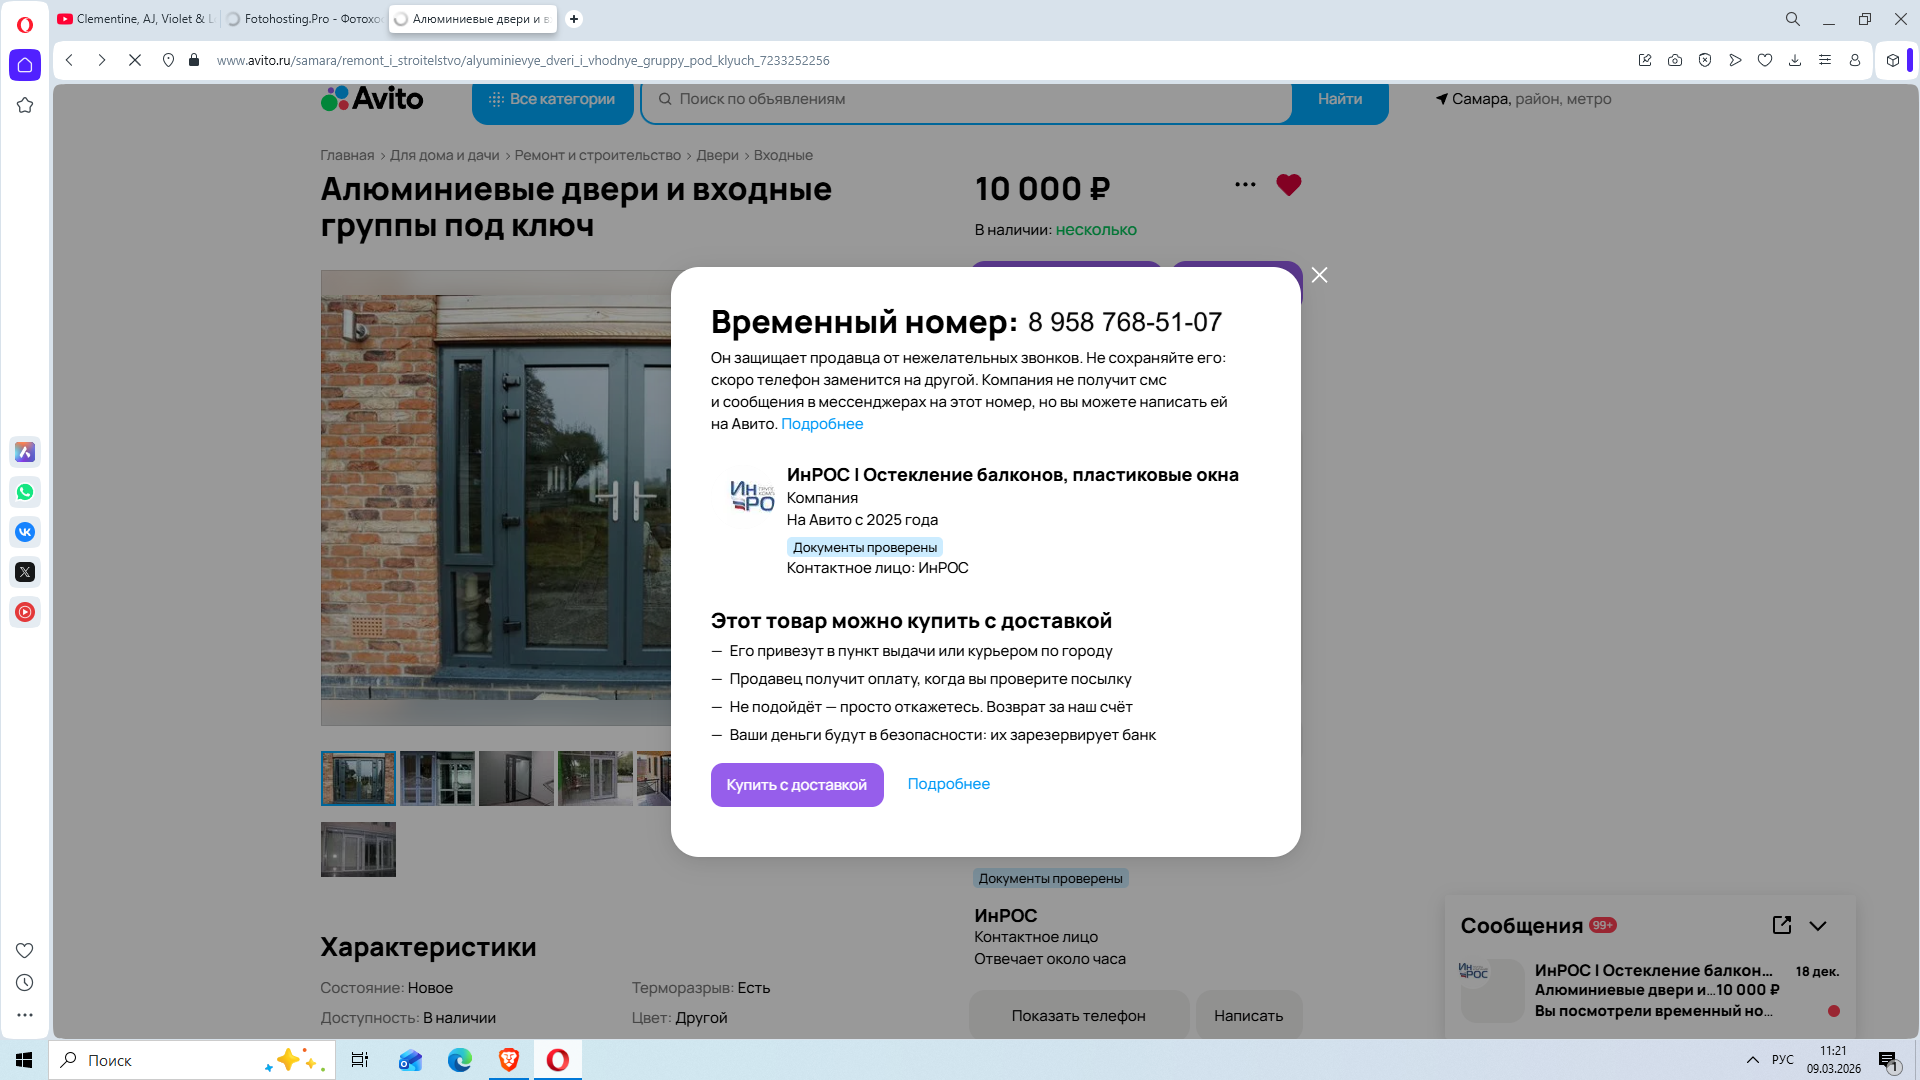The width and height of the screenshot is (1920, 1080).
Task: Click the snapshot camera icon
Action: [x=1675, y=60]
